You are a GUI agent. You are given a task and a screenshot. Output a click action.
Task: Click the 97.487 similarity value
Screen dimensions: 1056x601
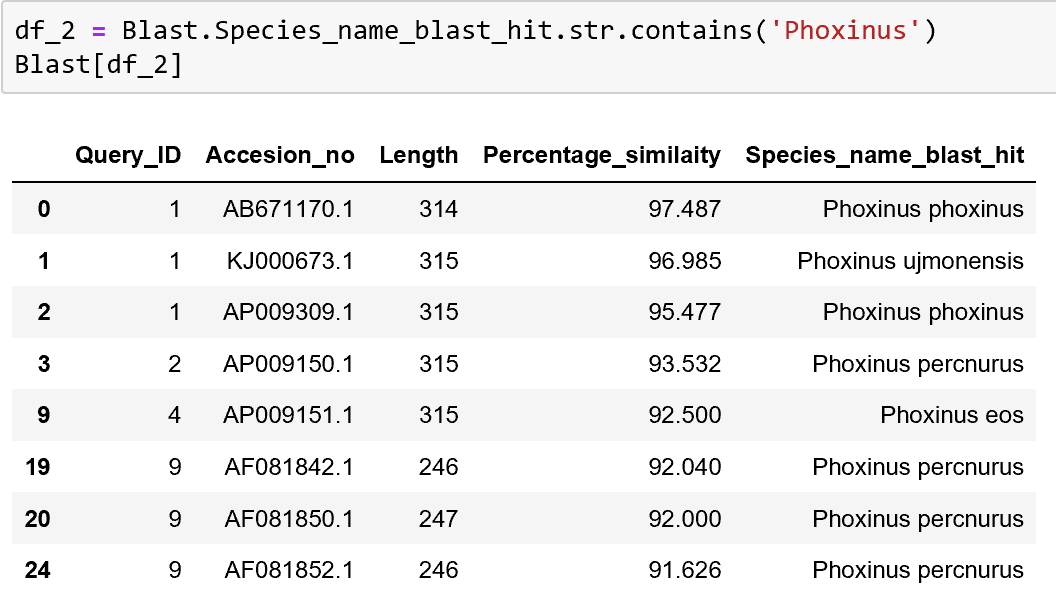click(x=684, y=209)
